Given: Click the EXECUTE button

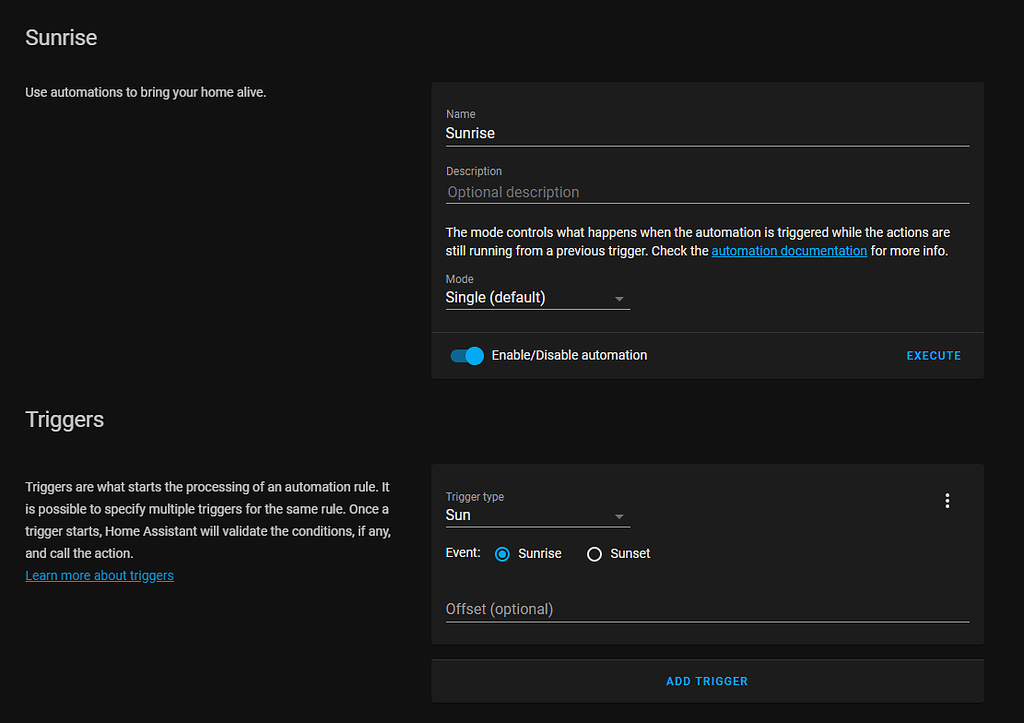Looking at the screenshot, I should click(x=933, y=356).
